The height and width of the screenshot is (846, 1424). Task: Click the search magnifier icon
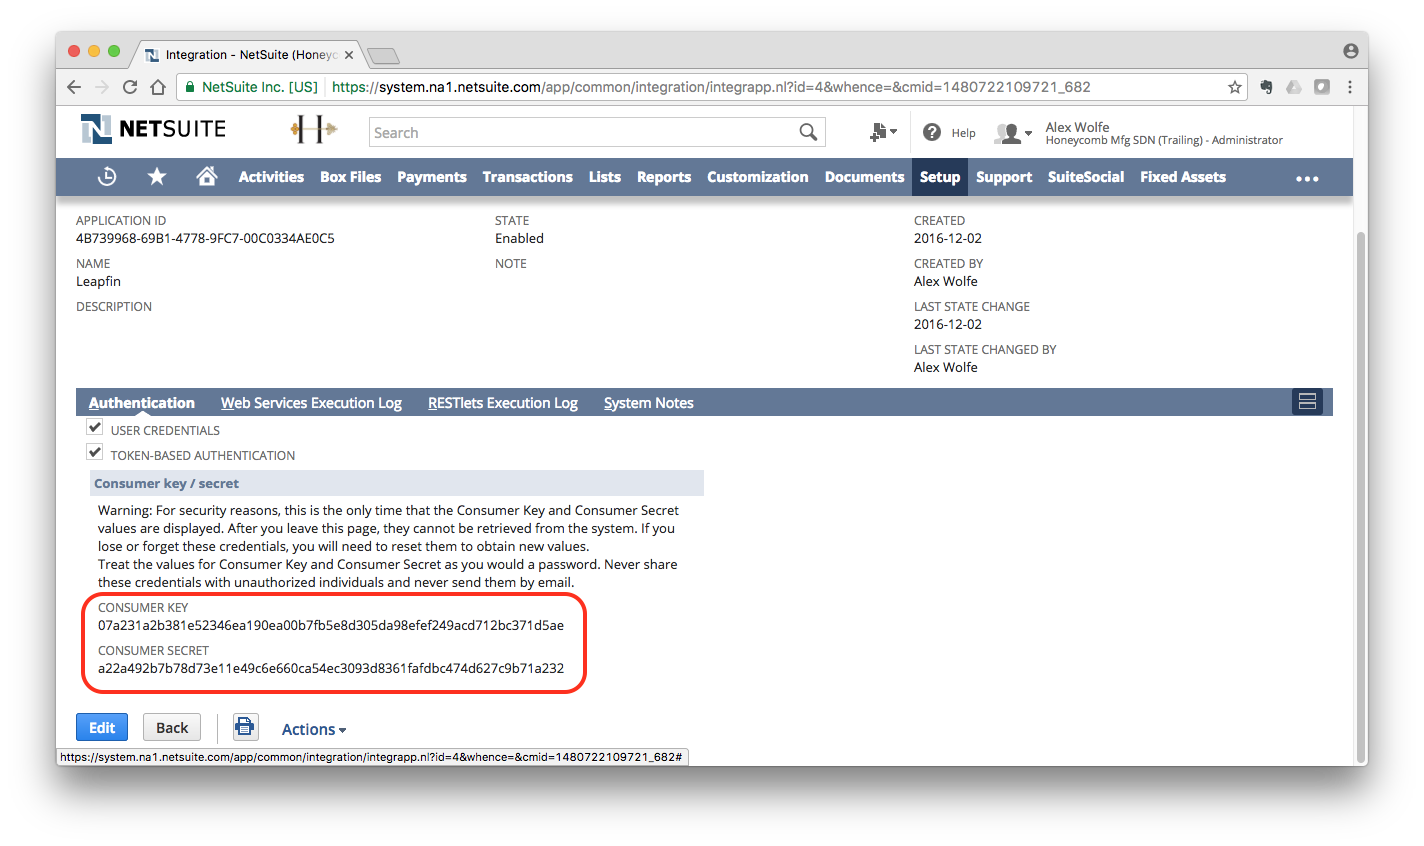pos(808,132)
